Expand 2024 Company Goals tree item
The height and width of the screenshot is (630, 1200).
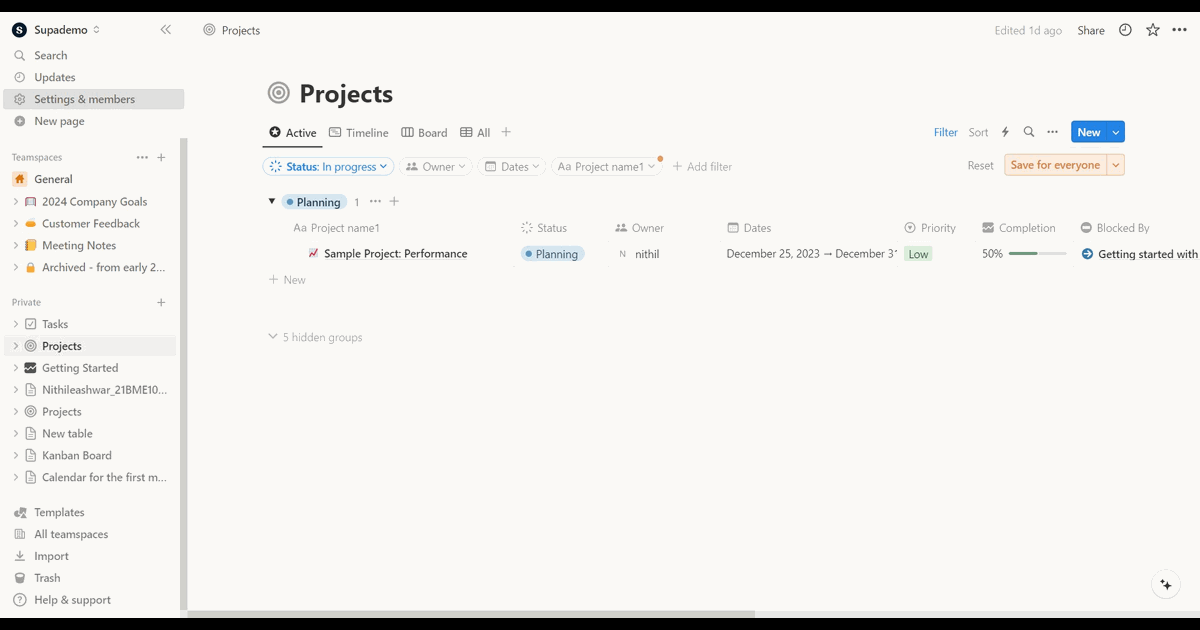[16, 202]
